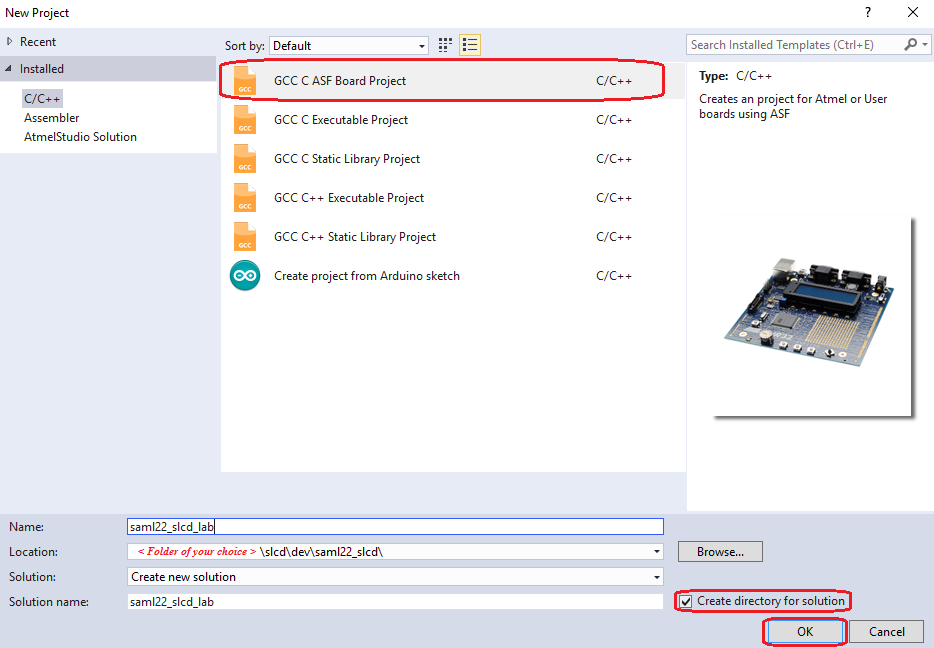Screen dimensions: 934x648
Task: Open the Location dropdown list
Action: [x=656, y=552]
